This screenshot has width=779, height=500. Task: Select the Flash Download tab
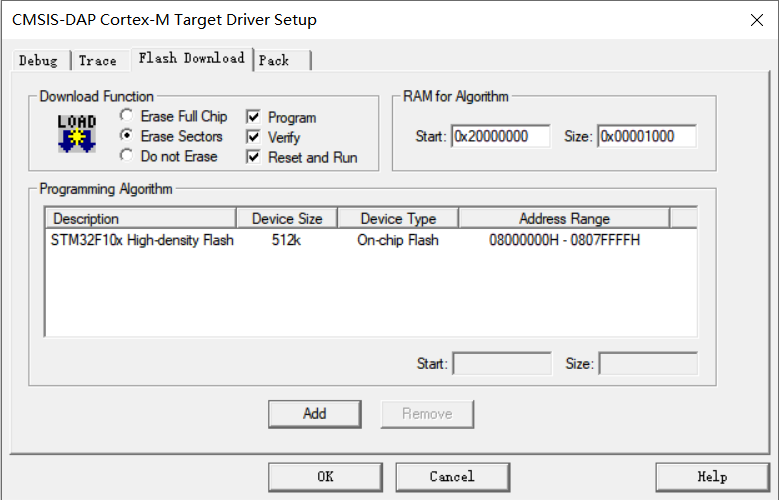click(x=192, y=59)
